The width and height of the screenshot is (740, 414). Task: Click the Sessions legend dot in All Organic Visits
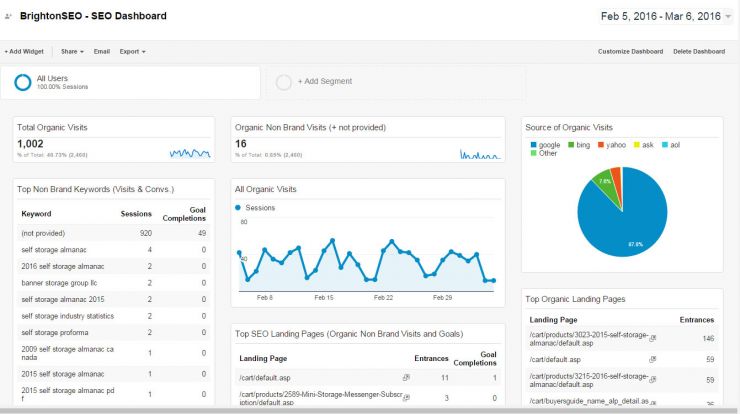(238, 208)
